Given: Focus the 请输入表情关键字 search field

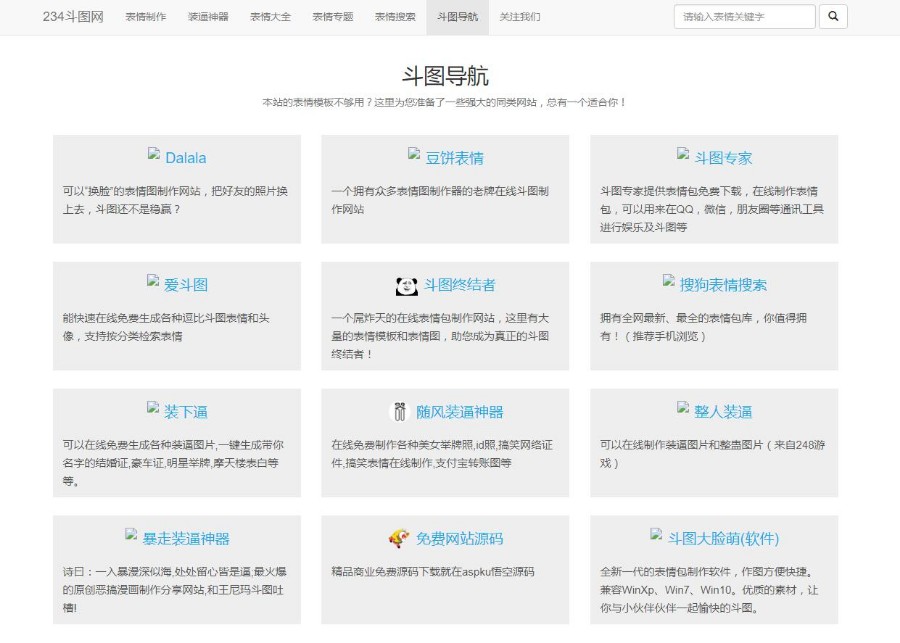Looking at the screenshot, I should pyautogui.click(x=744, y=16).
